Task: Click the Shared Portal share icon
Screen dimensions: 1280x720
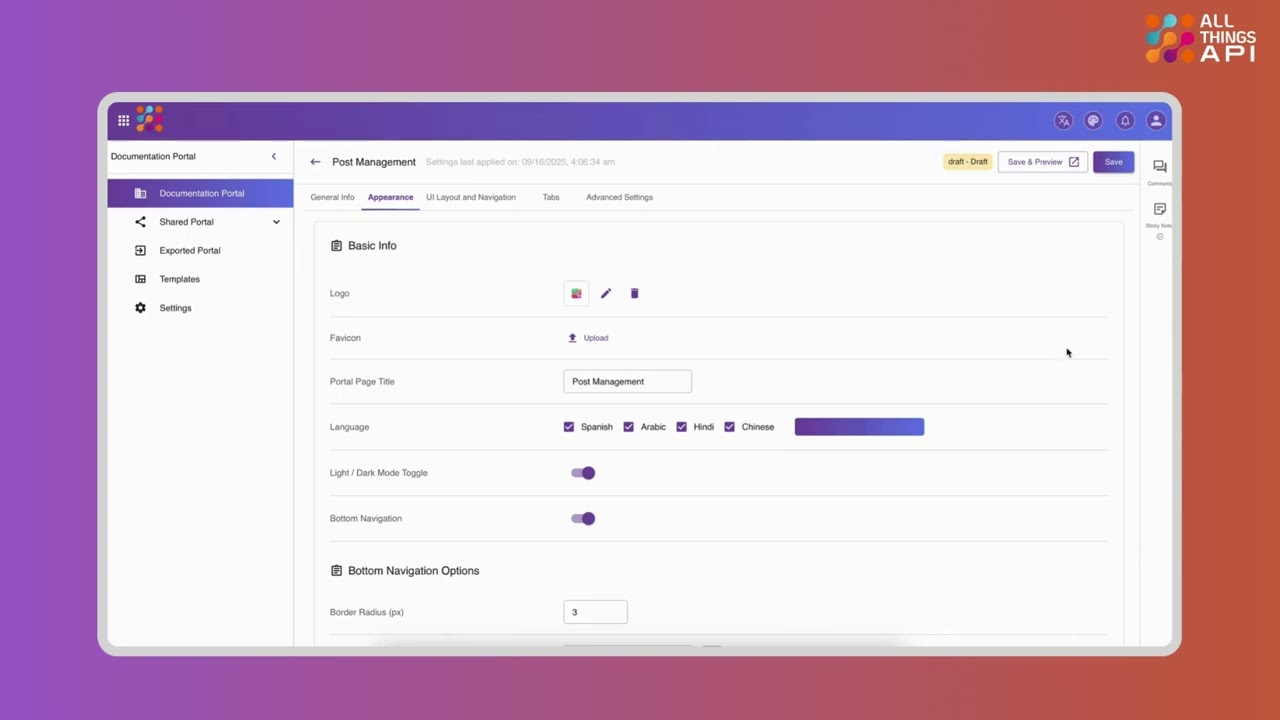Action: [140, 222]
